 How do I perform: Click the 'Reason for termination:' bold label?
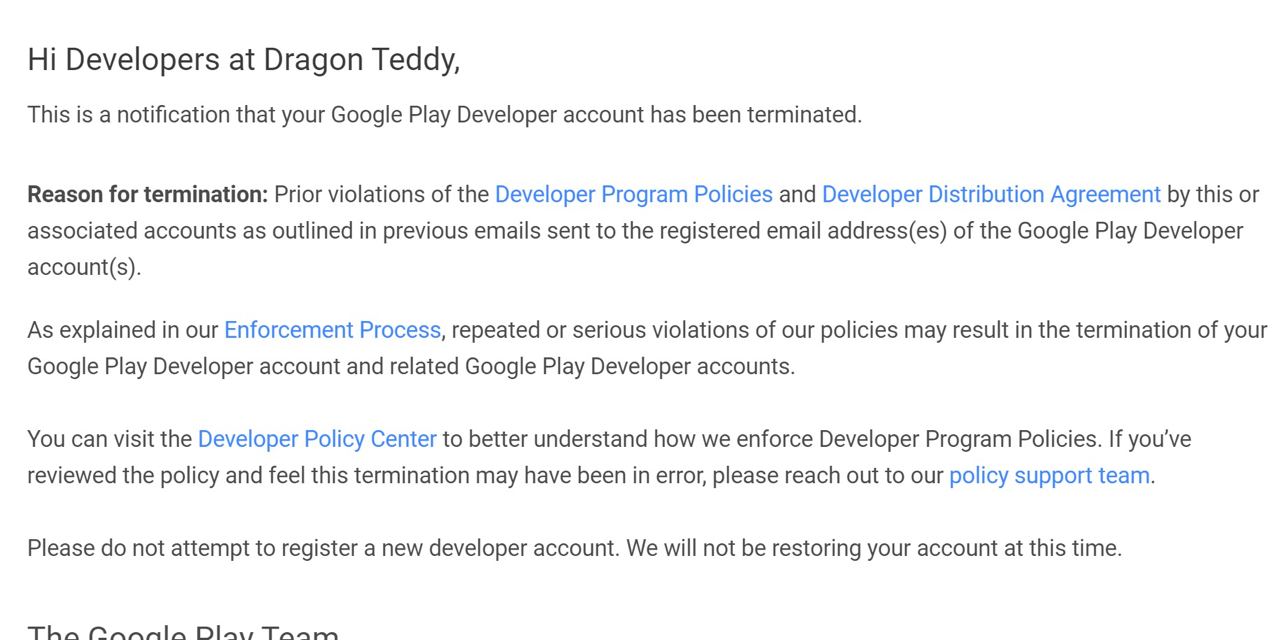(x=148, y=194)
